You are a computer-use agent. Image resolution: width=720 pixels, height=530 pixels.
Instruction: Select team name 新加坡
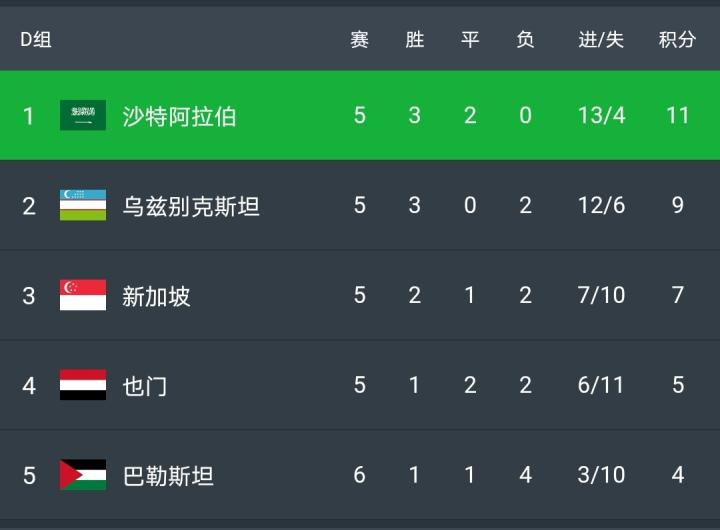click(156, 296)
